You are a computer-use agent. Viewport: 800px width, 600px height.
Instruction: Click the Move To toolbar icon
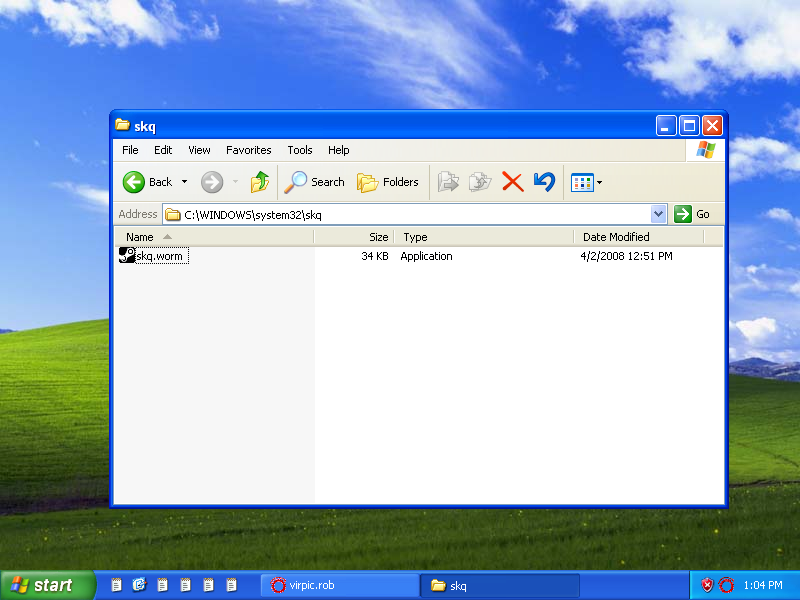(448, 182)
